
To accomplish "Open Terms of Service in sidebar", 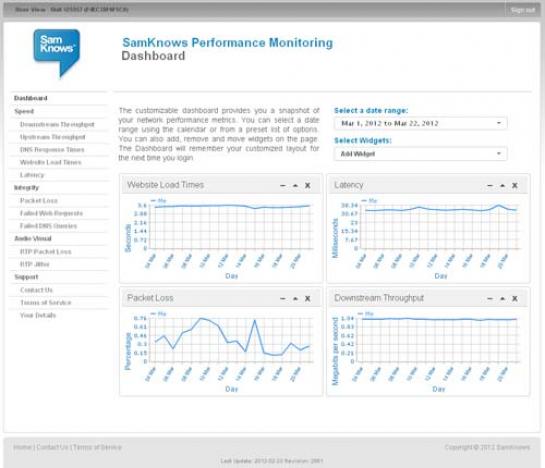I will coord(46,302).
